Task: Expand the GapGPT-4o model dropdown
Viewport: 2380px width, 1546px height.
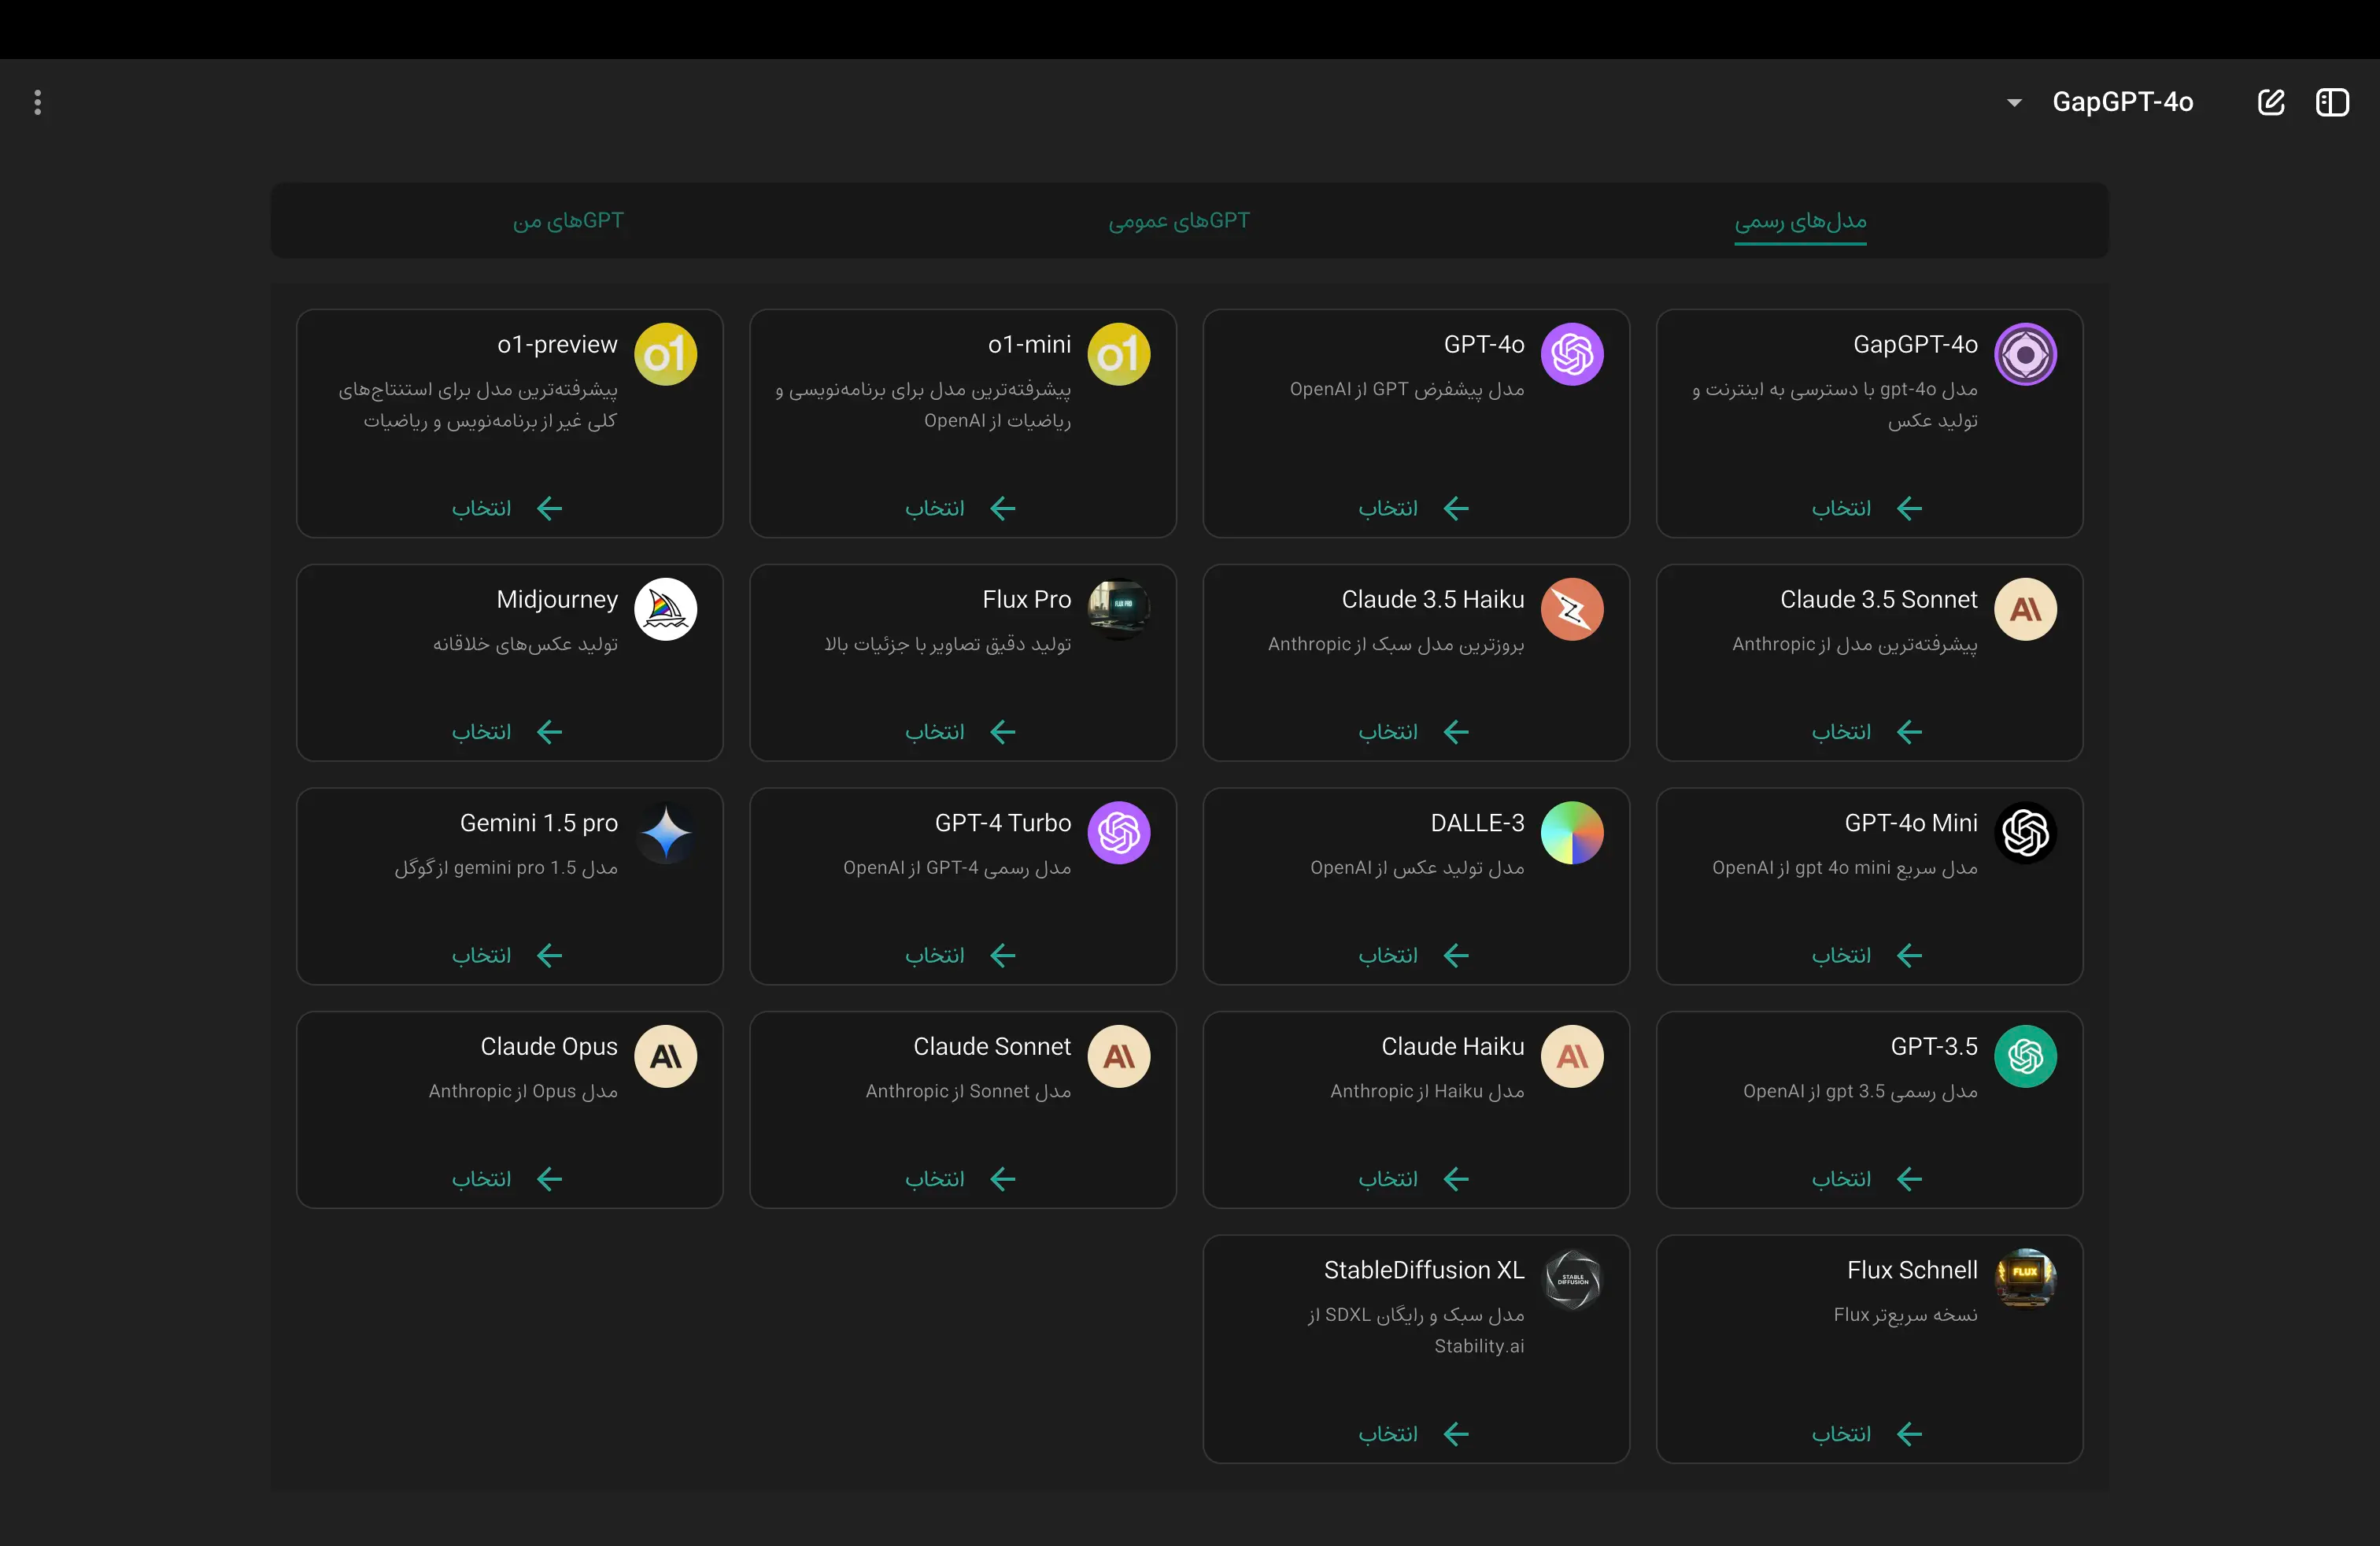Action: point(2122,102)
